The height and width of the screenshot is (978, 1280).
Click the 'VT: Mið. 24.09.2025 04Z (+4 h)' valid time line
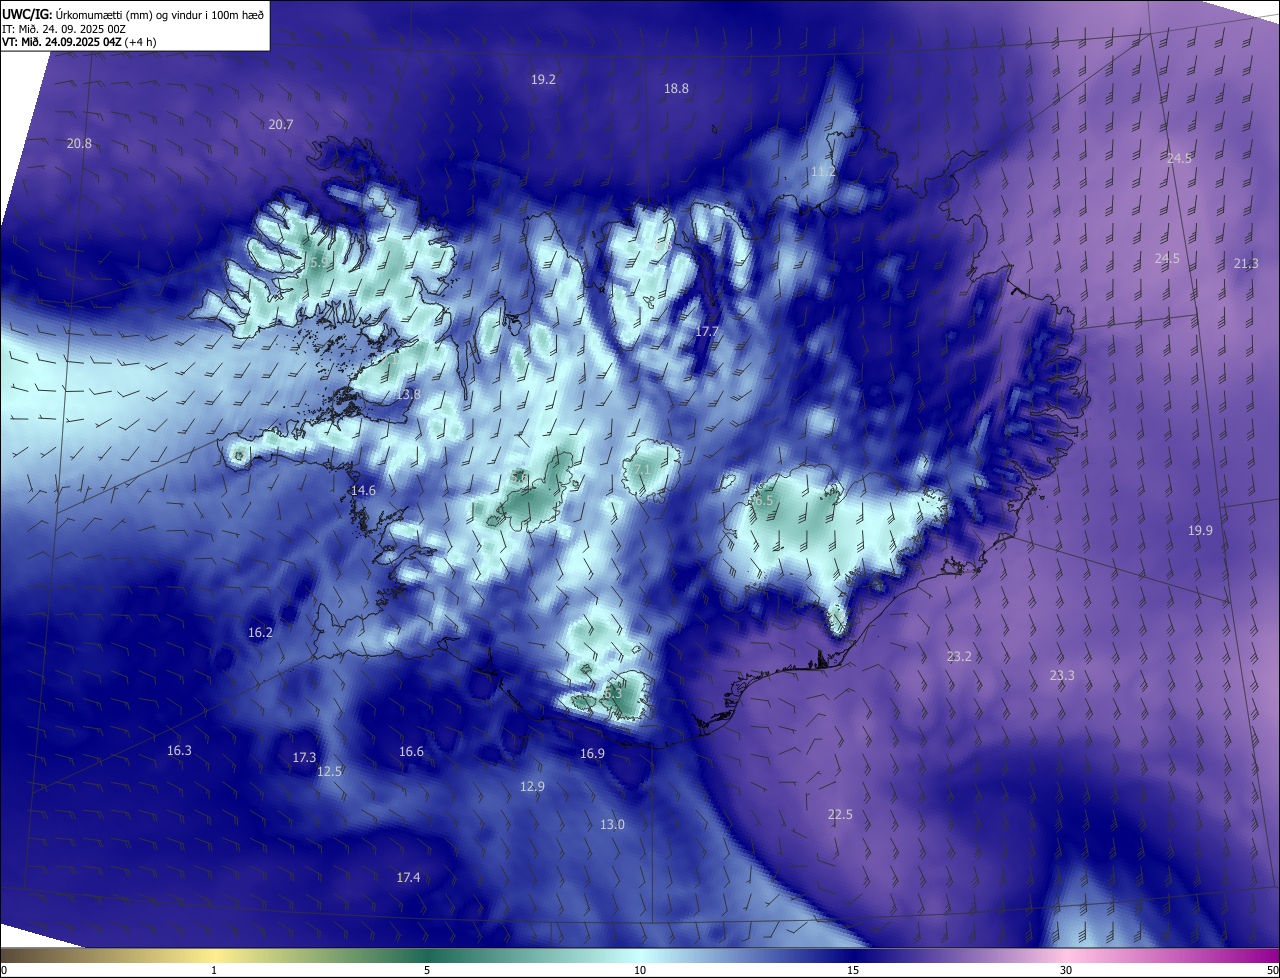click(79, 42)
